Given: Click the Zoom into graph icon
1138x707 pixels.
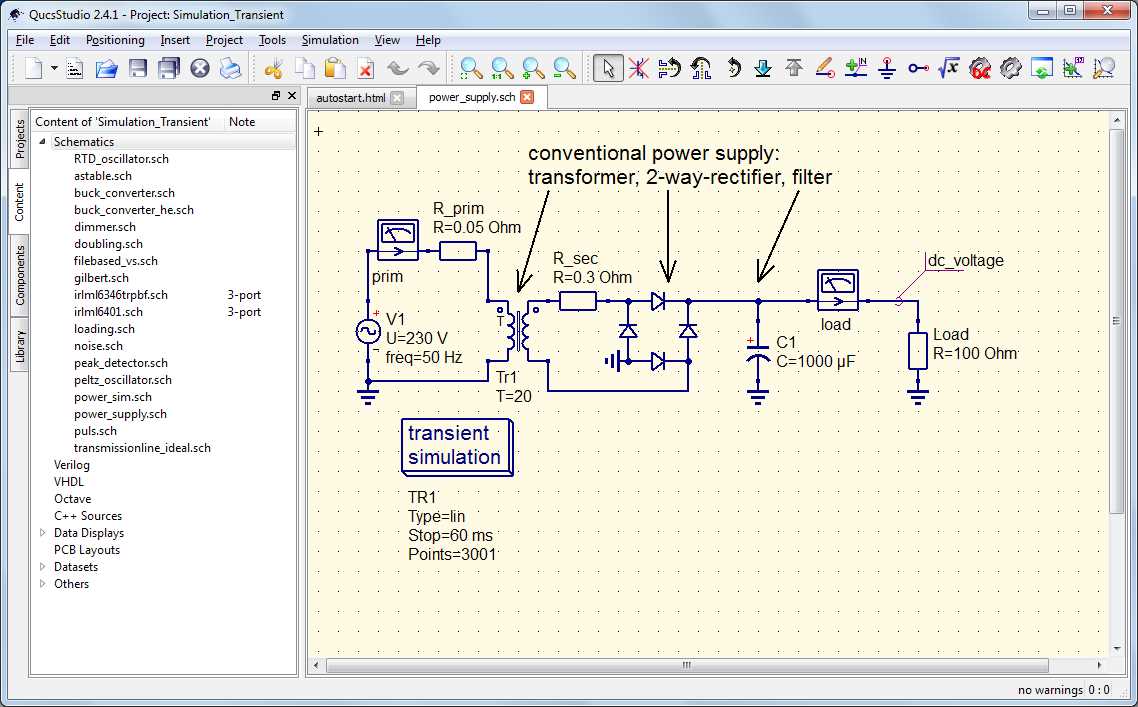Looking at the screenshot, I should [1104, 69].
